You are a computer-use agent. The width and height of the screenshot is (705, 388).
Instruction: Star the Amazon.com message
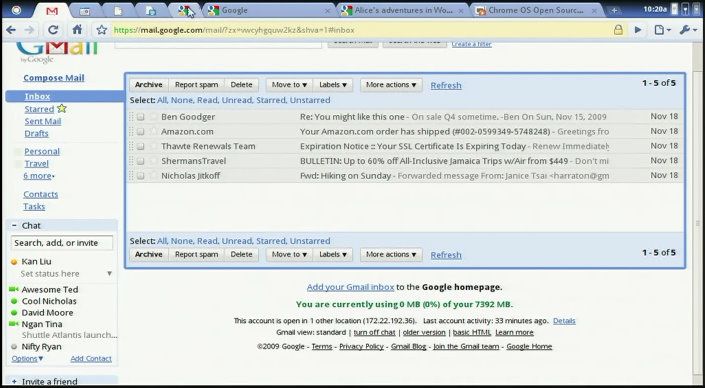coord(154,131)
